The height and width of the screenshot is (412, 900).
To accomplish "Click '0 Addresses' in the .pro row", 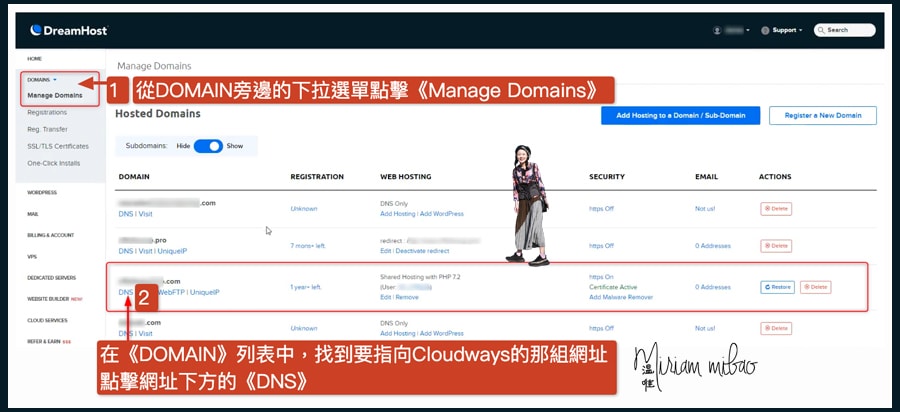I will coord(713,246).
